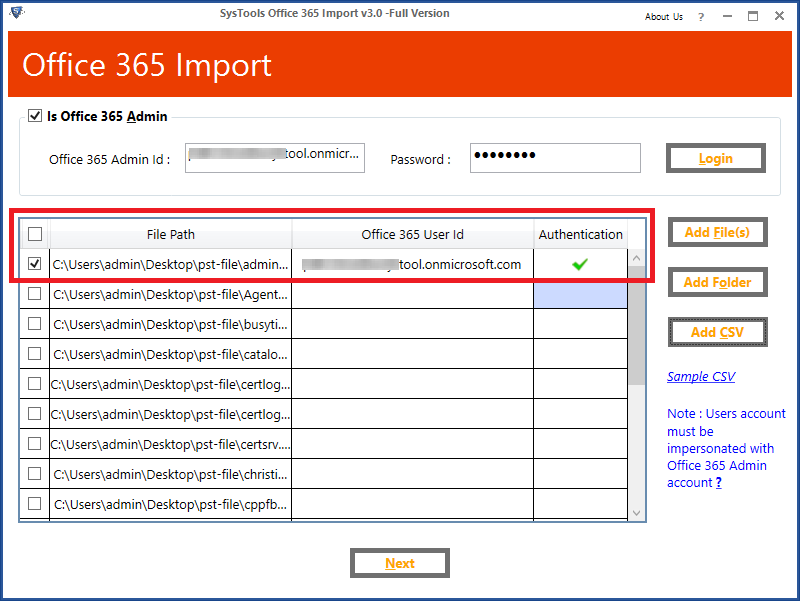This screenshot has width=800, height=601.
Task: Check the Agent pst-file row checkbox
Action: tap(35, 294)
